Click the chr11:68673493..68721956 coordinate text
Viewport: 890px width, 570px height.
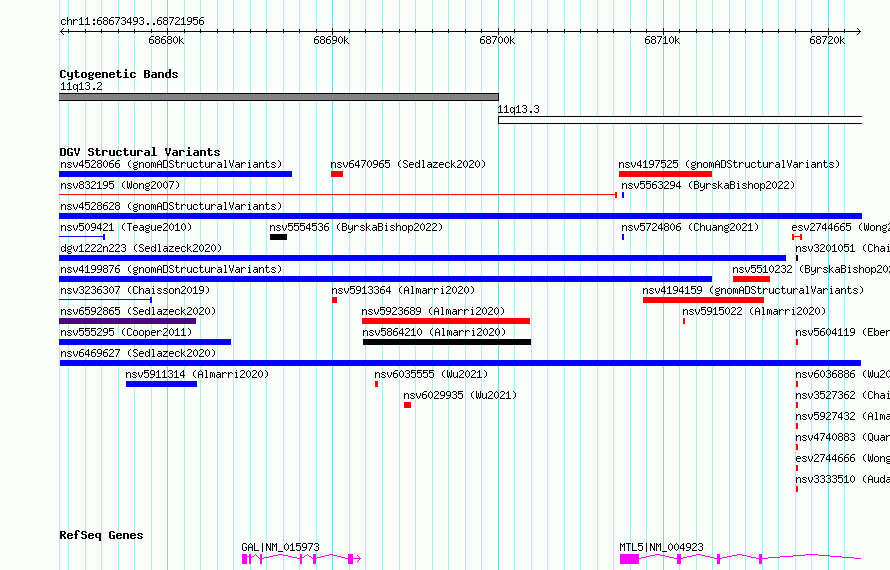point(132,22)
